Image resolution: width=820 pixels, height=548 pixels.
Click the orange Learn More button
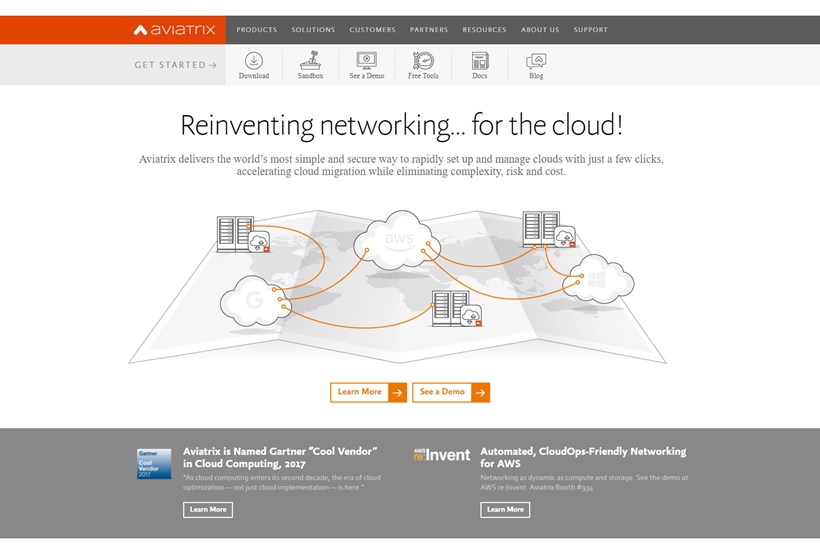(369, 392)
